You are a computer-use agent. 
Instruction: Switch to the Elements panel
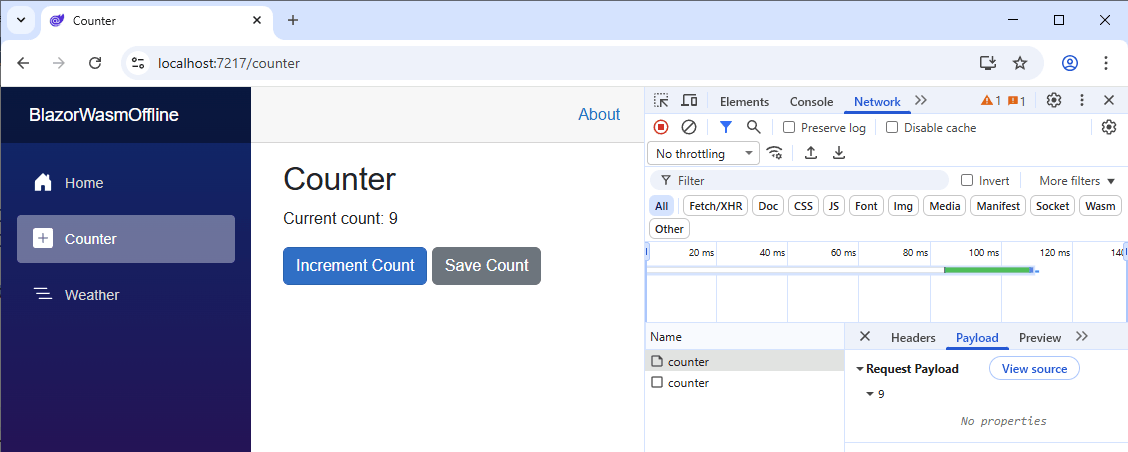click(744, 101)
